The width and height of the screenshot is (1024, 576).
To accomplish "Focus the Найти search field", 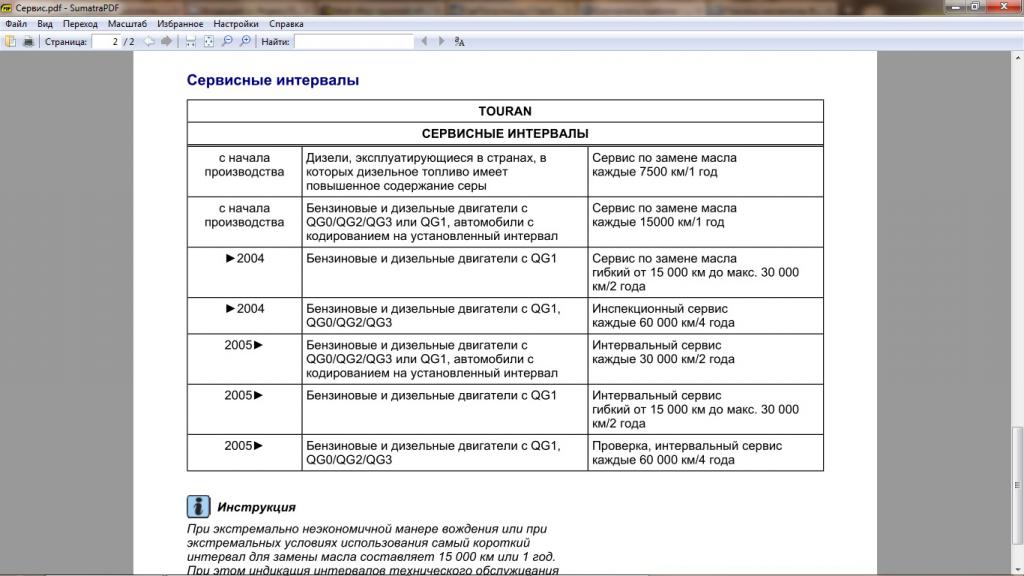I will pos(354,42).
